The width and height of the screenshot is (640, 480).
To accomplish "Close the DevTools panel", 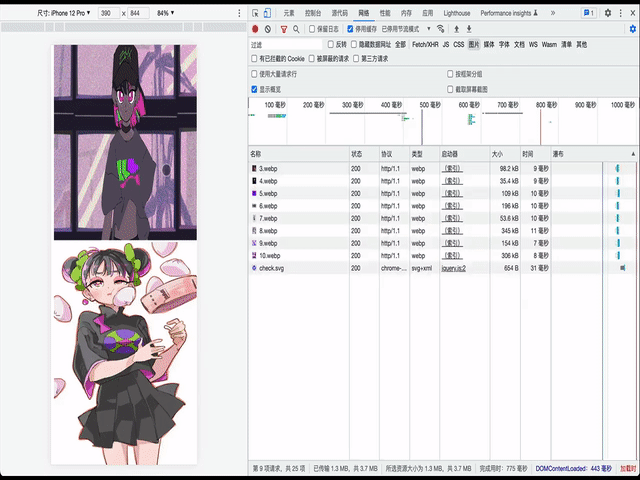I will pyautogui.click(x=633, y=13).
